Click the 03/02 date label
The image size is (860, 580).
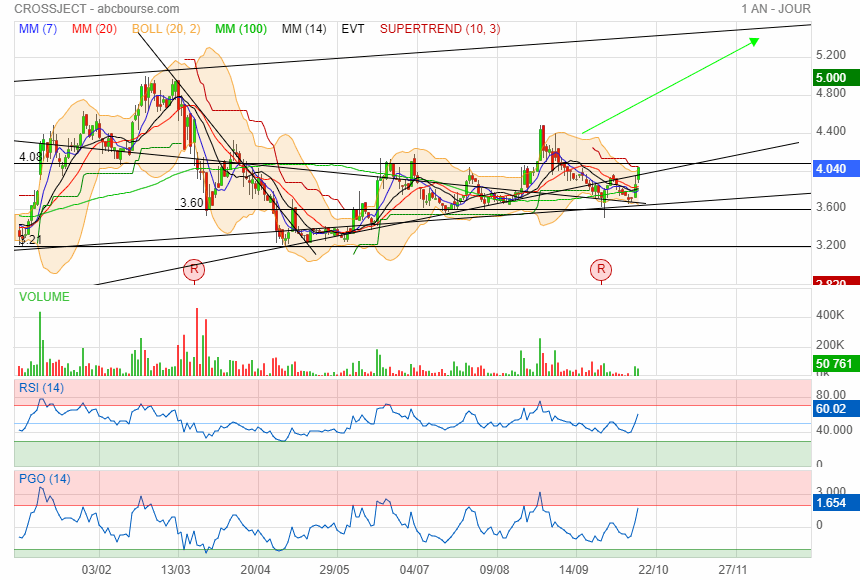click(97, 570)
